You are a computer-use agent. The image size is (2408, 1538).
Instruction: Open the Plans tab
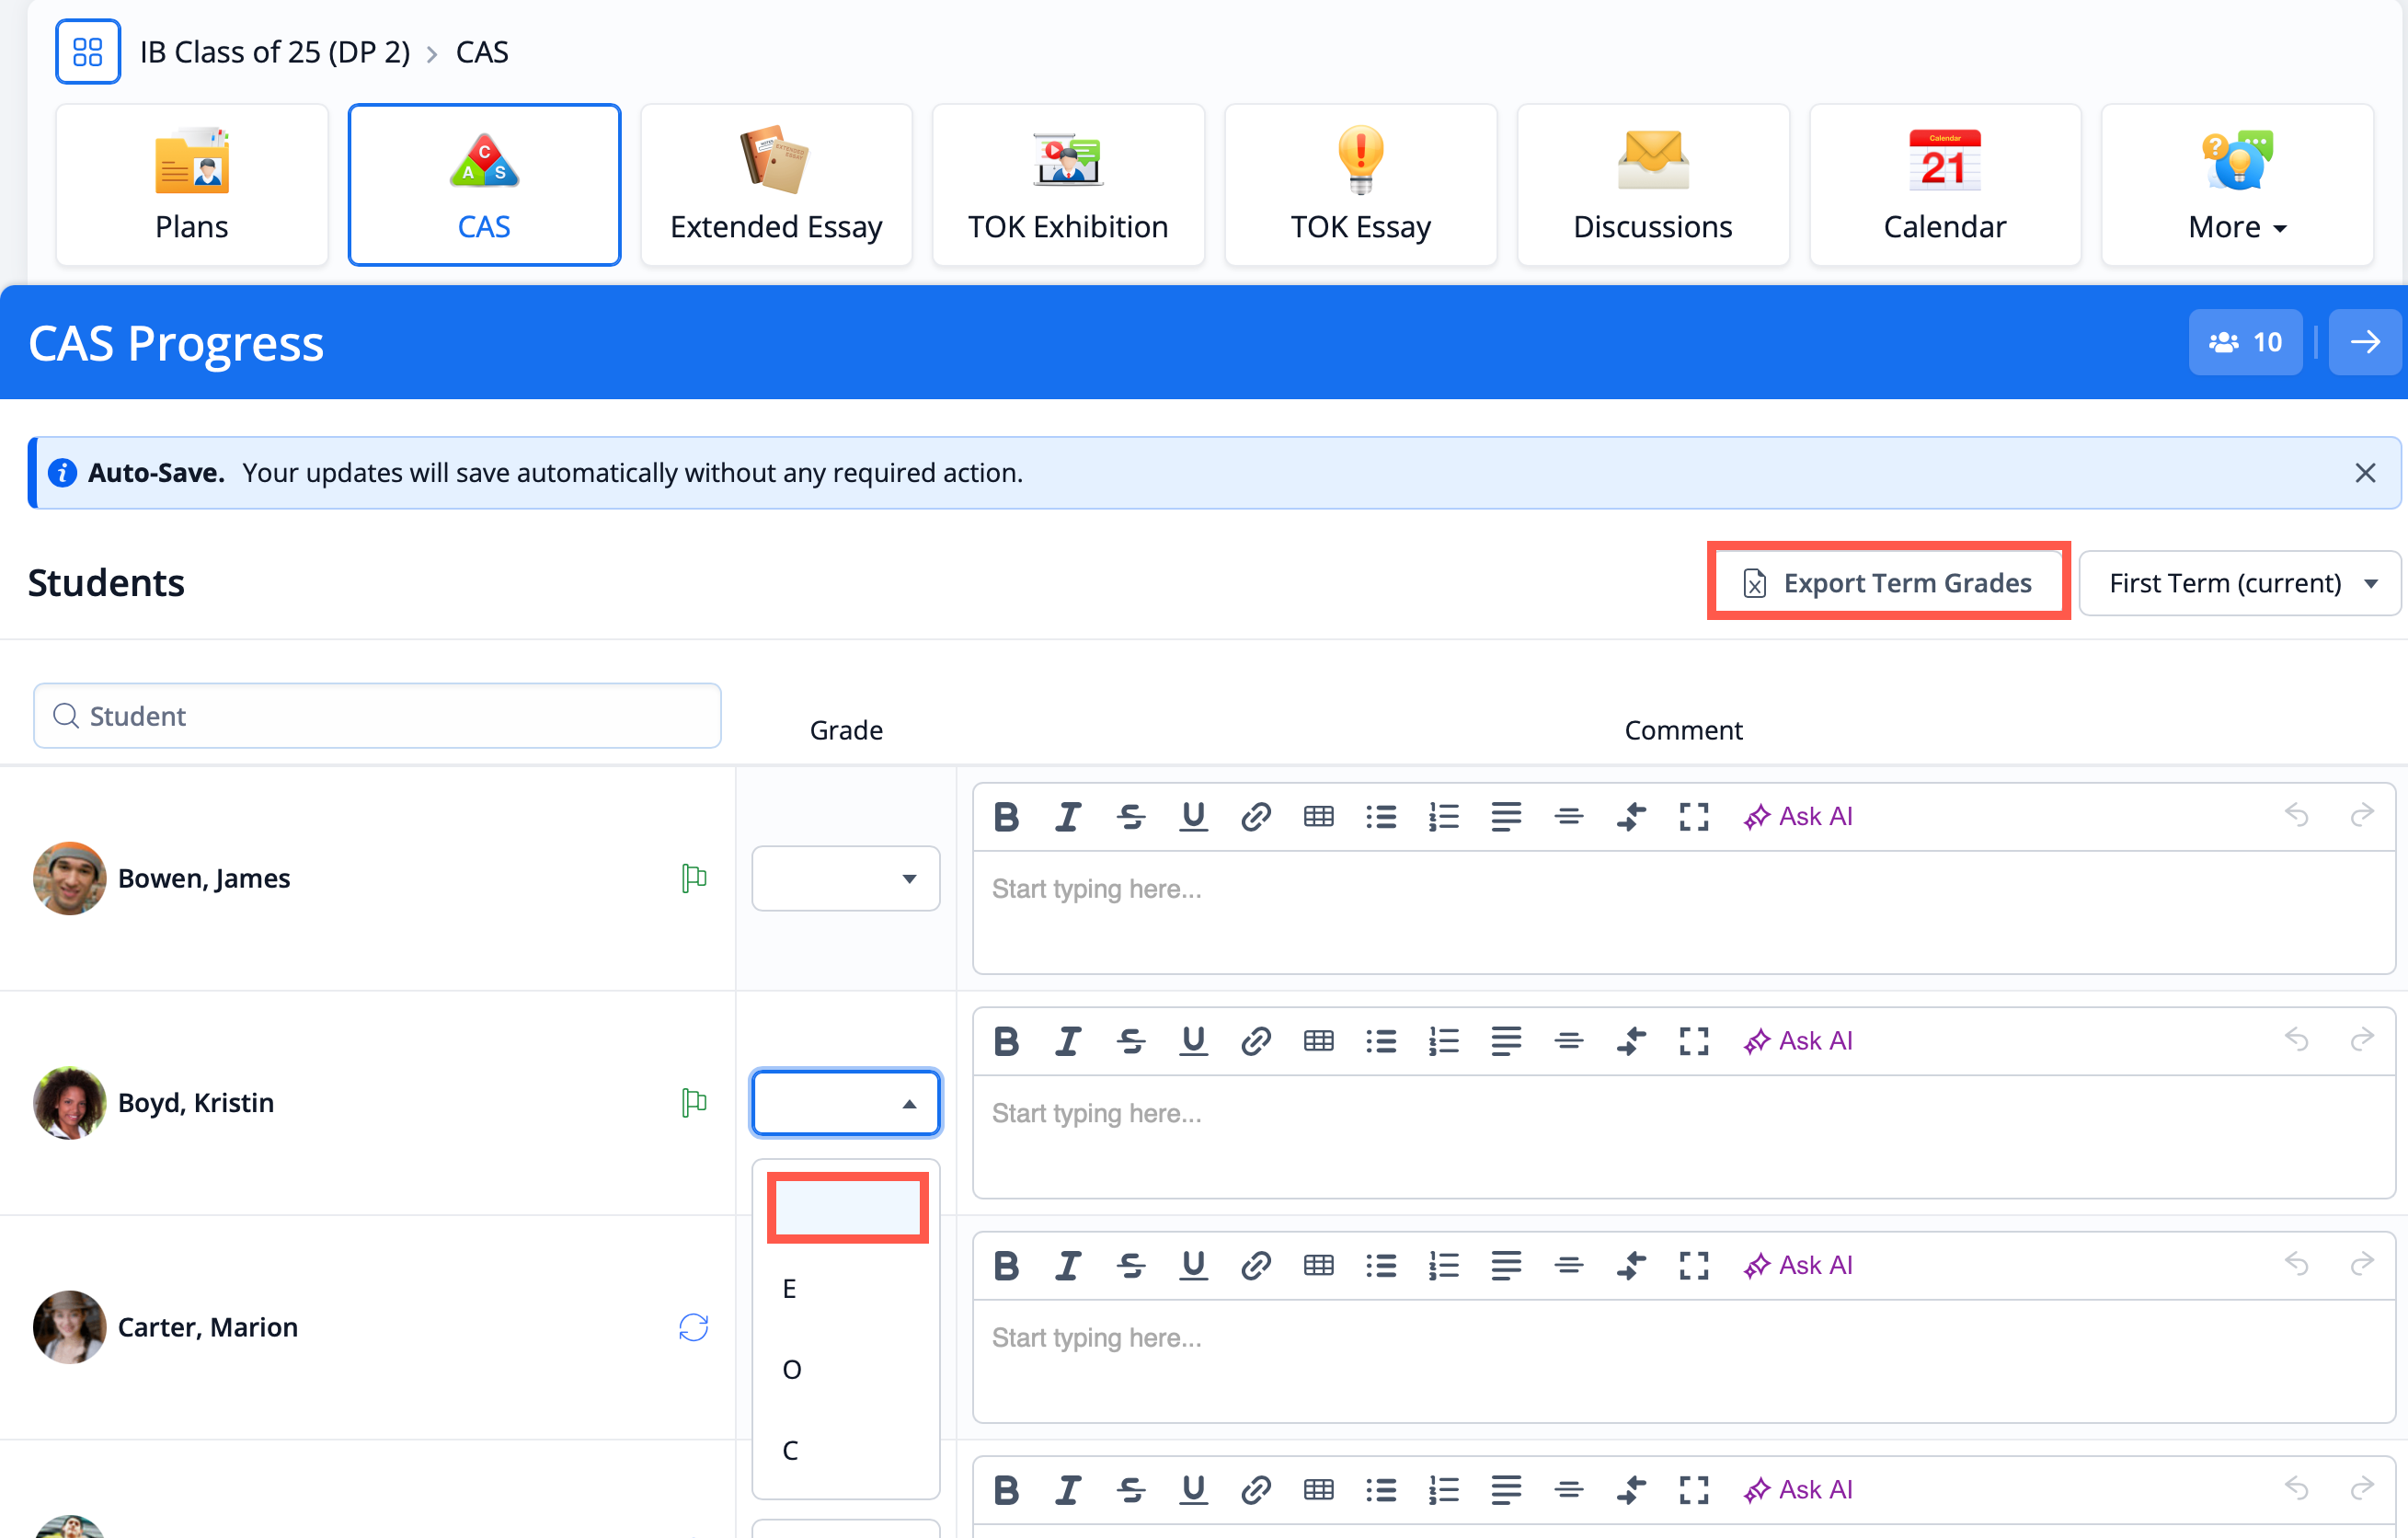(x=192, y=185)
